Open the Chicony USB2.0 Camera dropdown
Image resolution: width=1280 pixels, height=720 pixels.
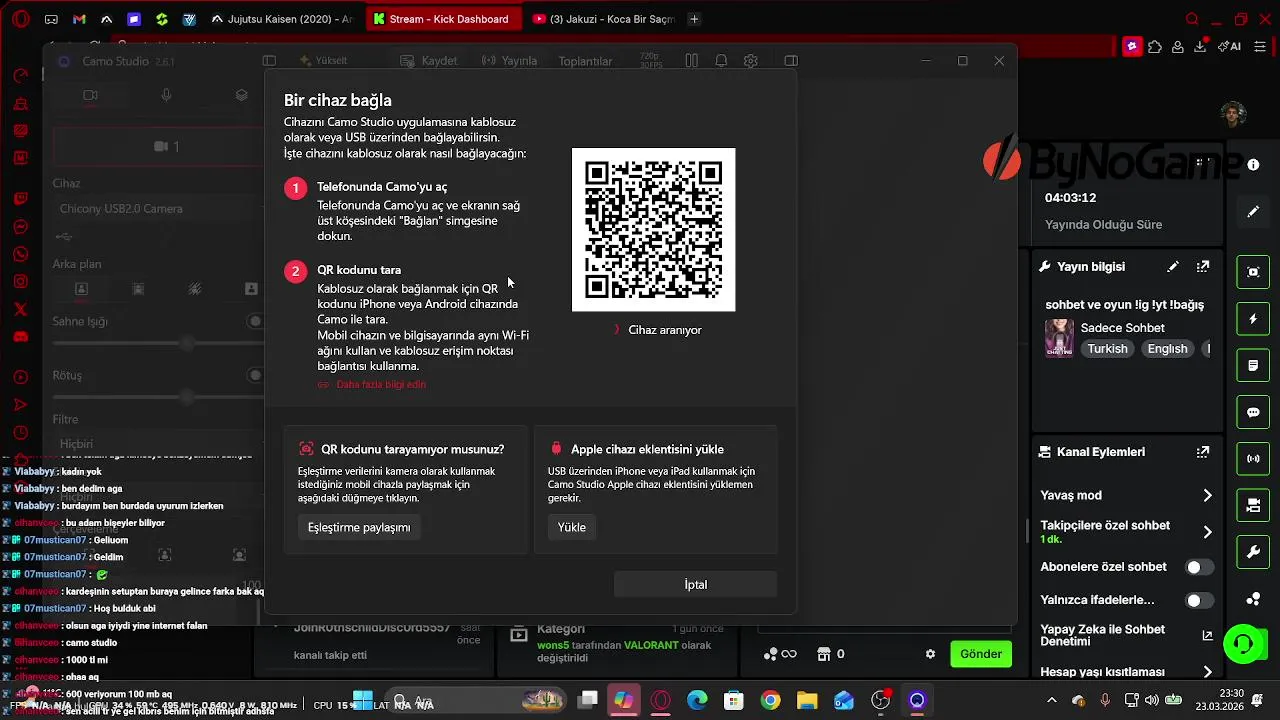pyautogui.click(x=158, y=209)
